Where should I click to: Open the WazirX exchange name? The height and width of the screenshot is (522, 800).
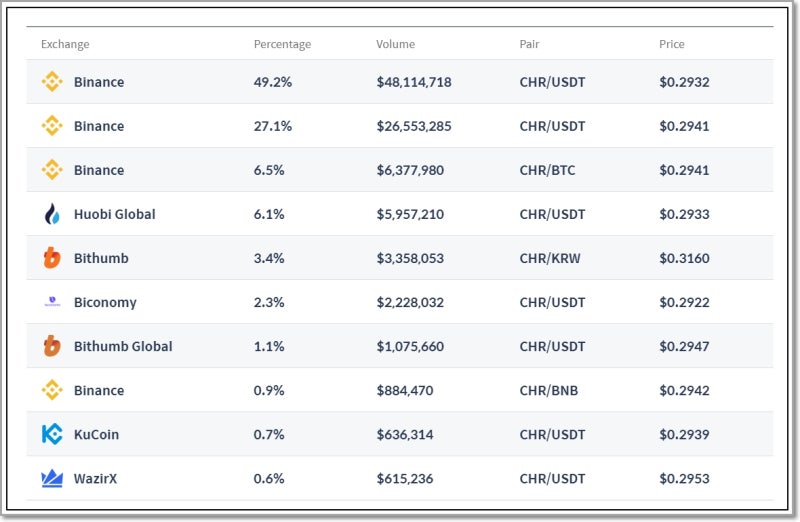[x=95, y=479]
